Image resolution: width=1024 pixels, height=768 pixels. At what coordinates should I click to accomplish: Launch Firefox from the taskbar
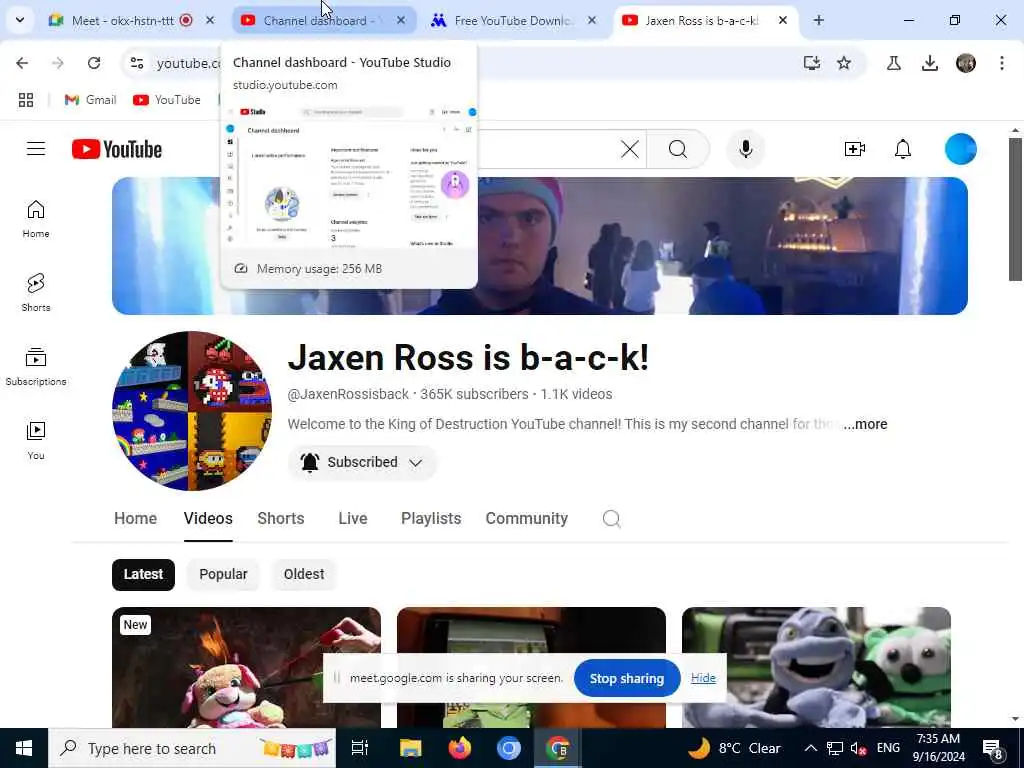[460, 748]
